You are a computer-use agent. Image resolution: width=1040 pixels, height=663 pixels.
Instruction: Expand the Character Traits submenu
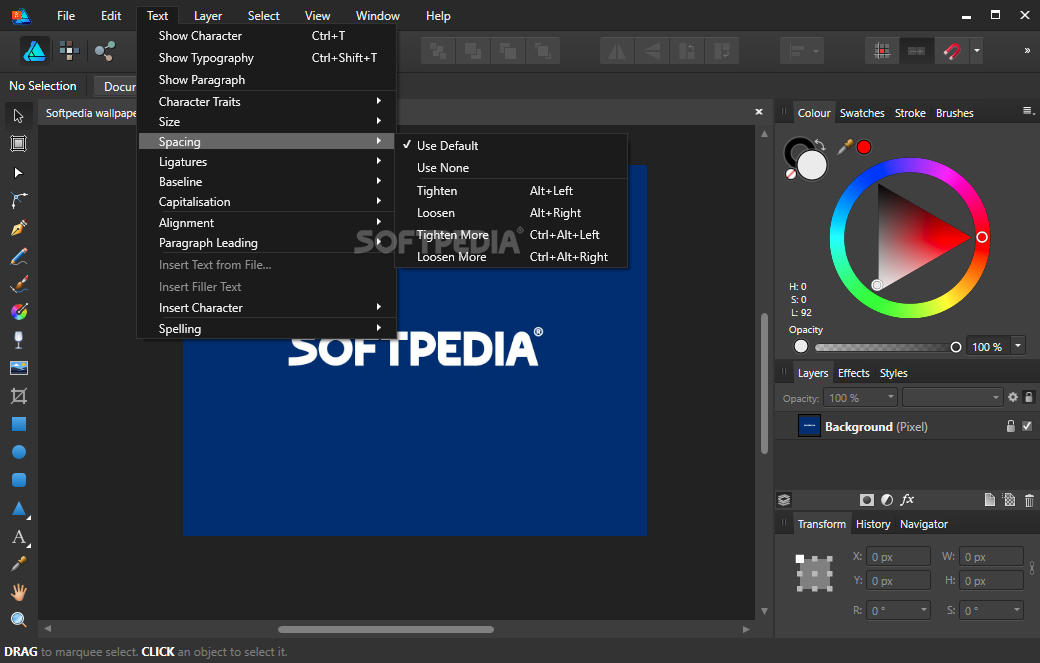click(267, 101)
